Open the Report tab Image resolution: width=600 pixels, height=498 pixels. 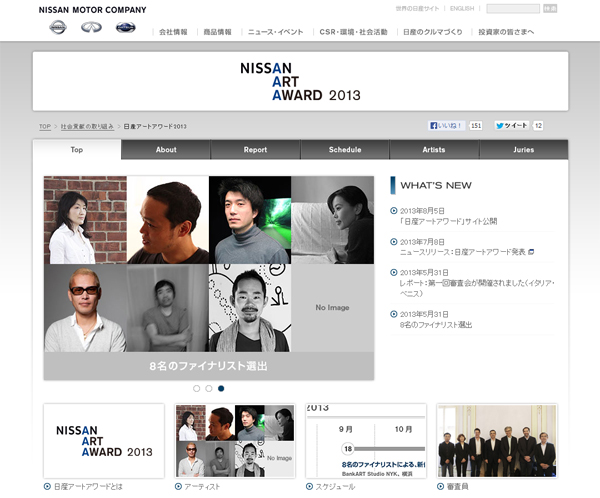coord(255,150)
